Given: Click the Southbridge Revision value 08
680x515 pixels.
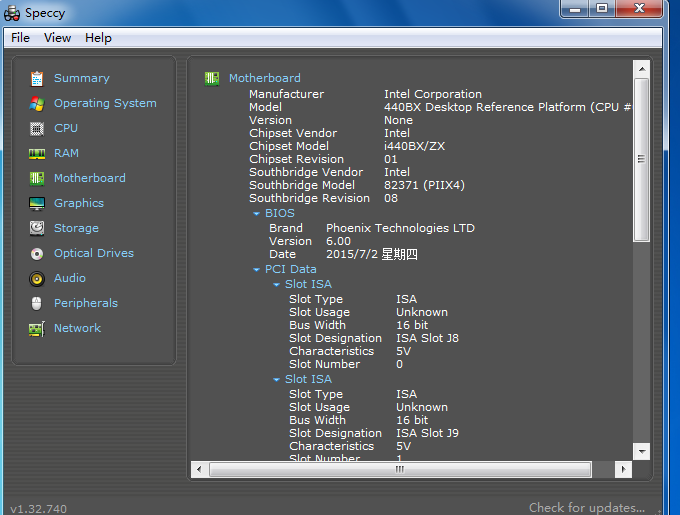Looking at the screenshot, I should (x=390, y=198).
